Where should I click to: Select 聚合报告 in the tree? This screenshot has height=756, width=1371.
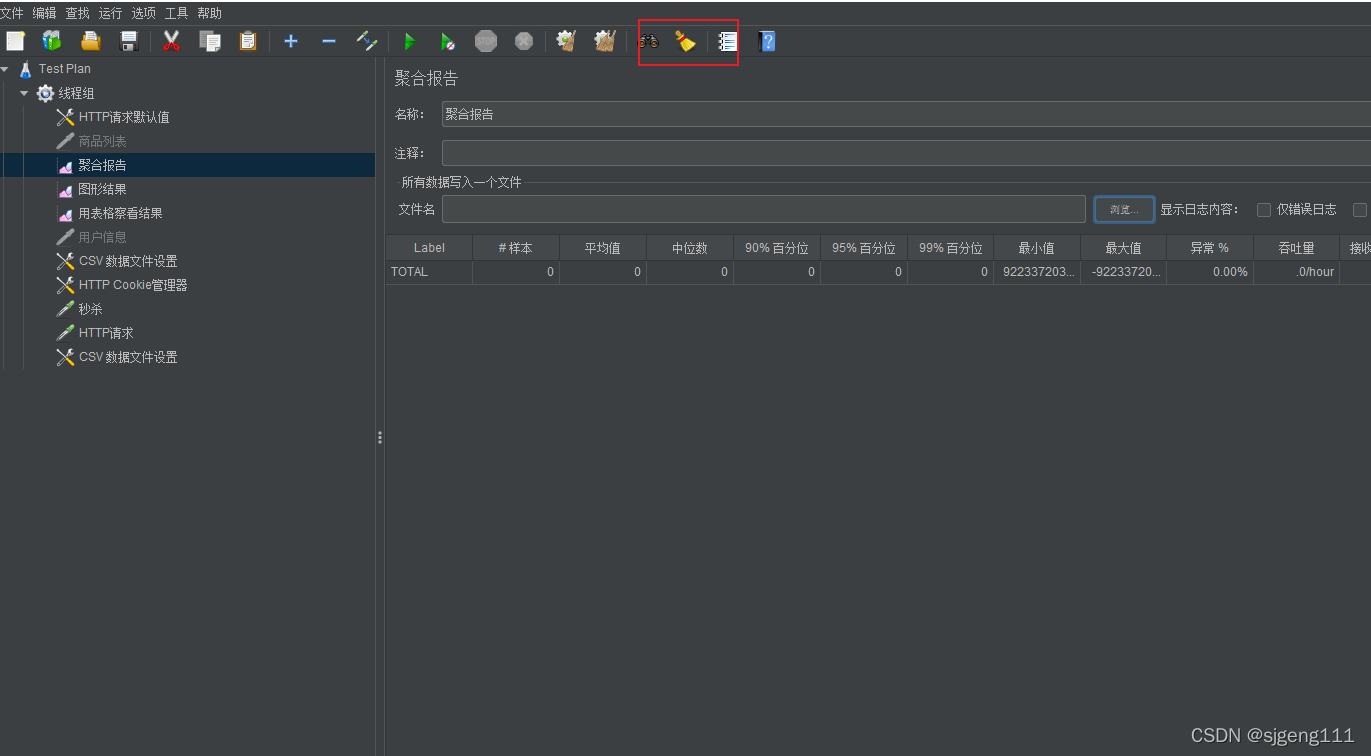tap(103, 165)
